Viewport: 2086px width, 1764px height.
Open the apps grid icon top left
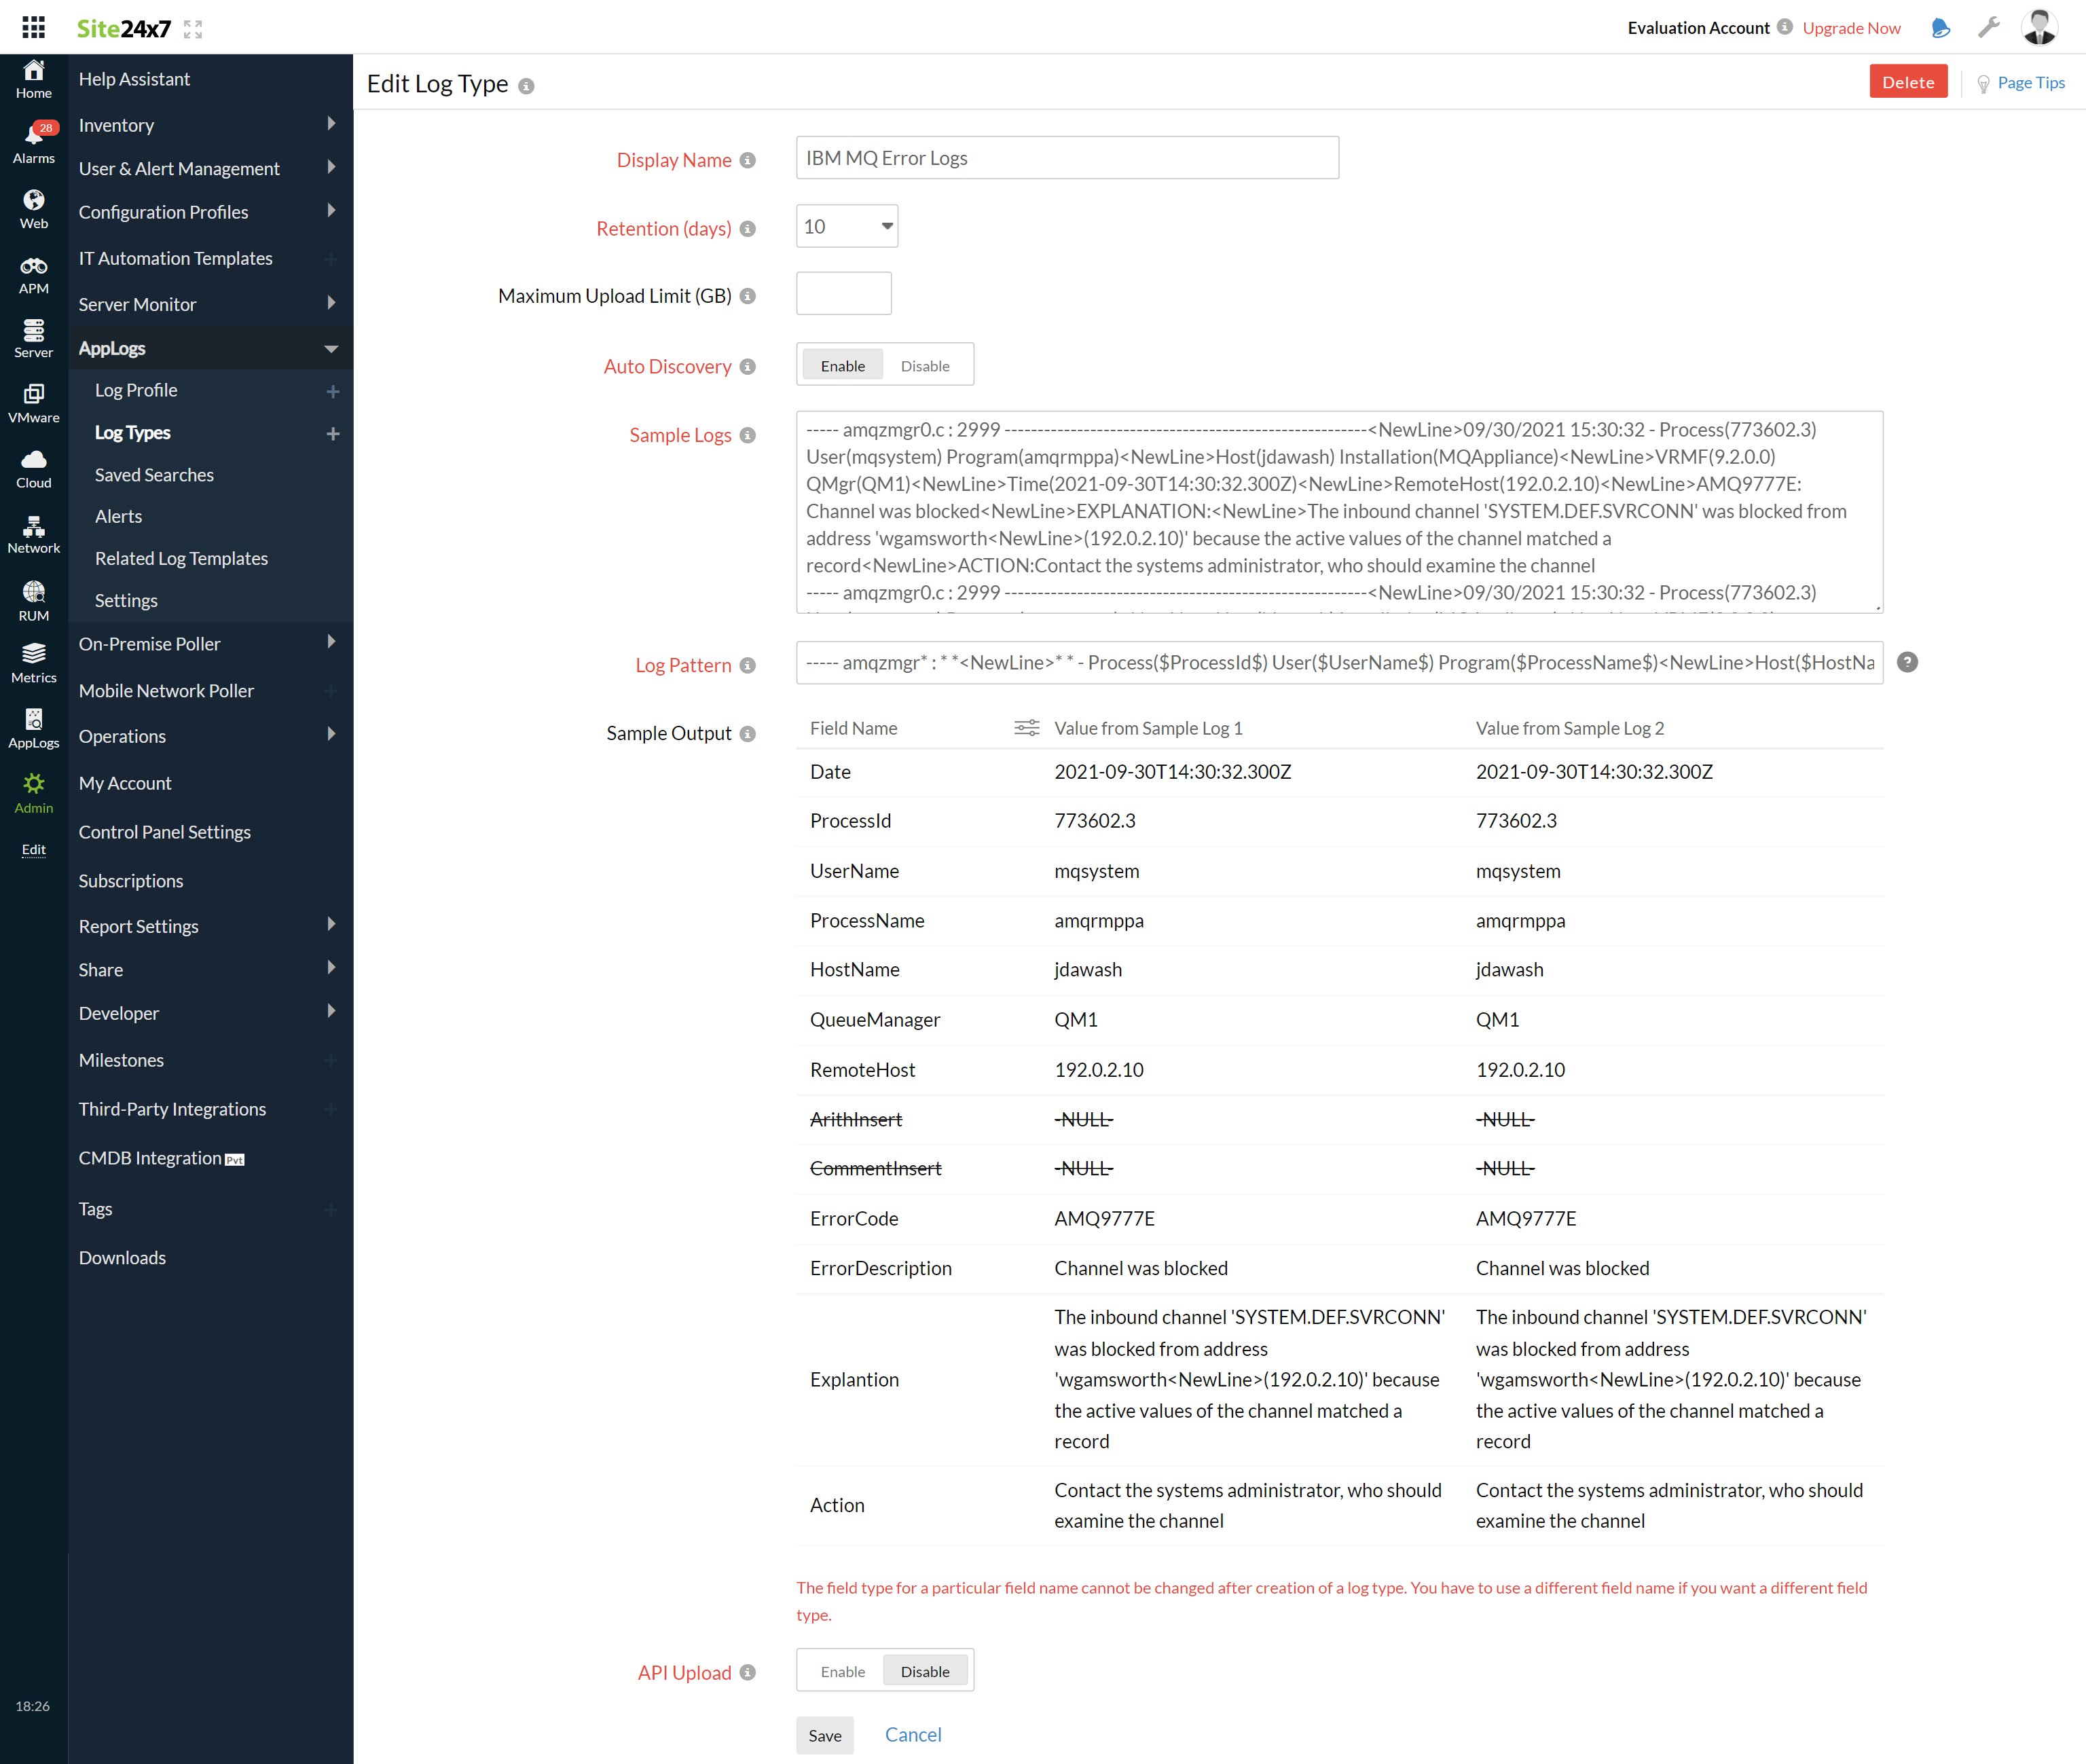pos(33,27)
